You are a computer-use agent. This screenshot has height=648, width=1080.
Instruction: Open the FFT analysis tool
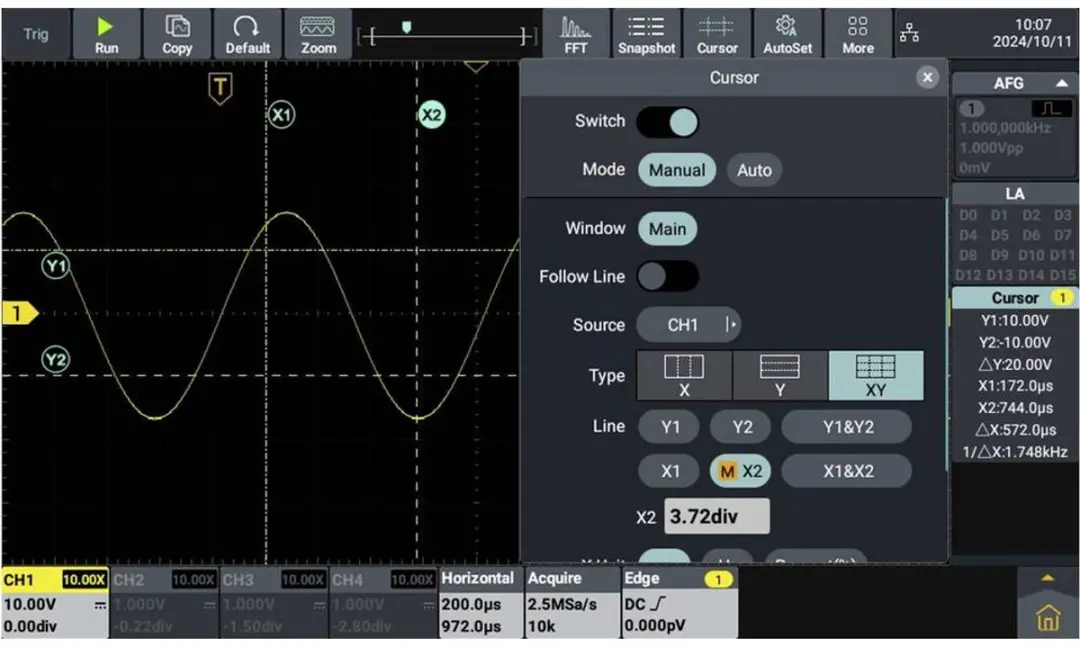pos(576,34)
